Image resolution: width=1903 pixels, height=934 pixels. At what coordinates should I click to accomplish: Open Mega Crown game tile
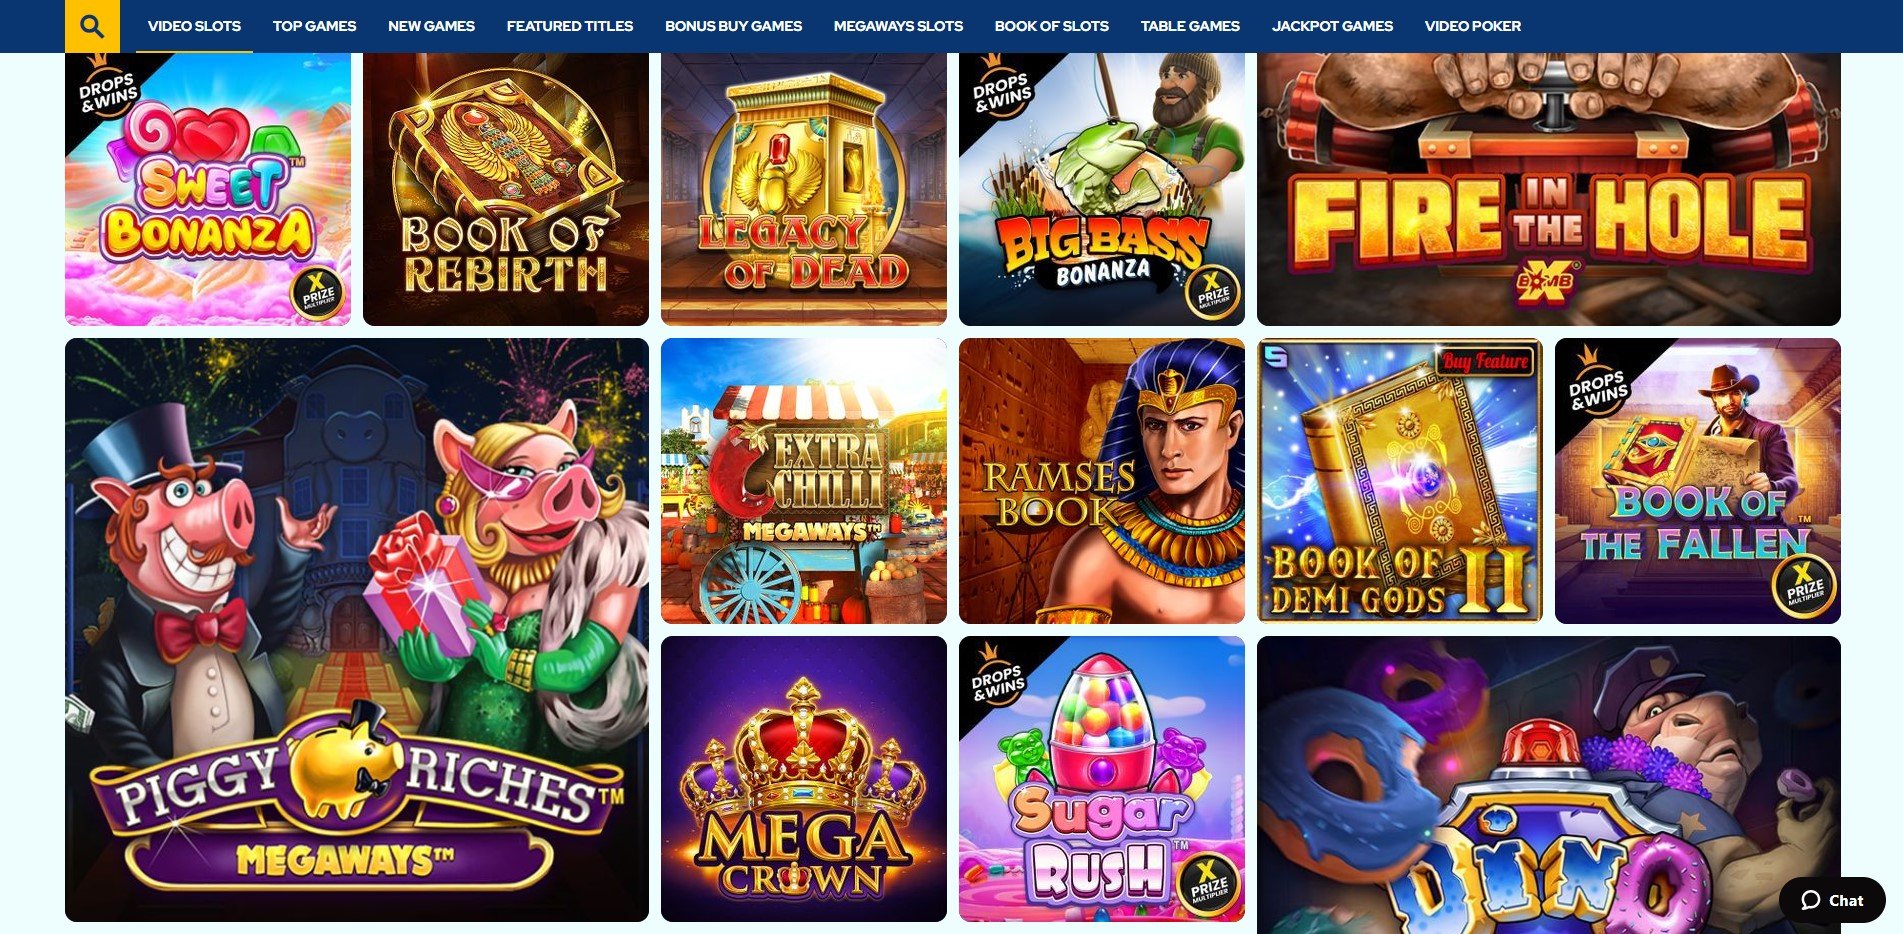[x=804, y=779]
